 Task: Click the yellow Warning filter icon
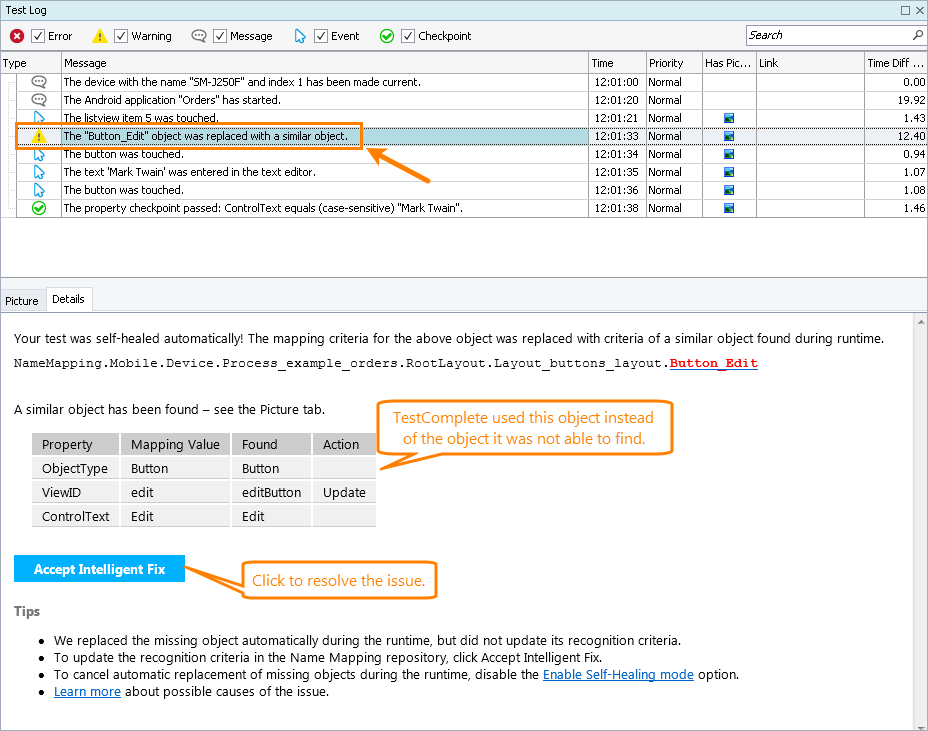point(100,36)
